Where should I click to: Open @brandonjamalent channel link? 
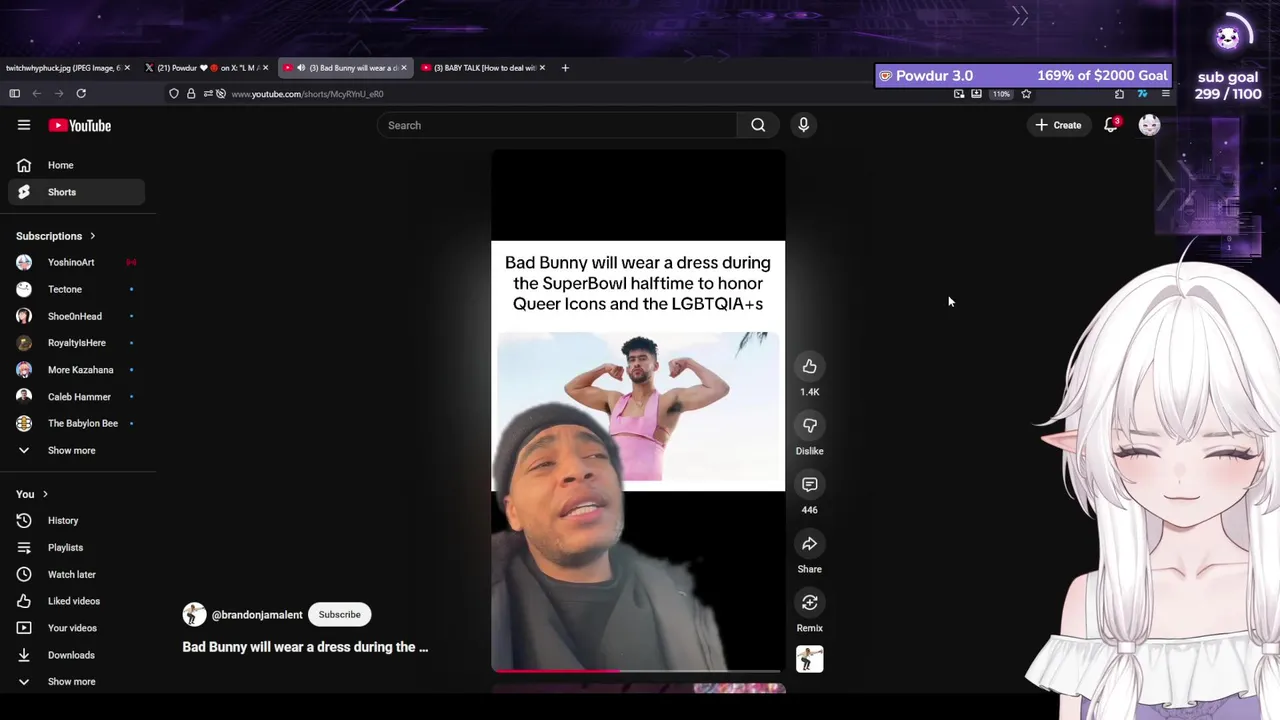pos(257,615)
